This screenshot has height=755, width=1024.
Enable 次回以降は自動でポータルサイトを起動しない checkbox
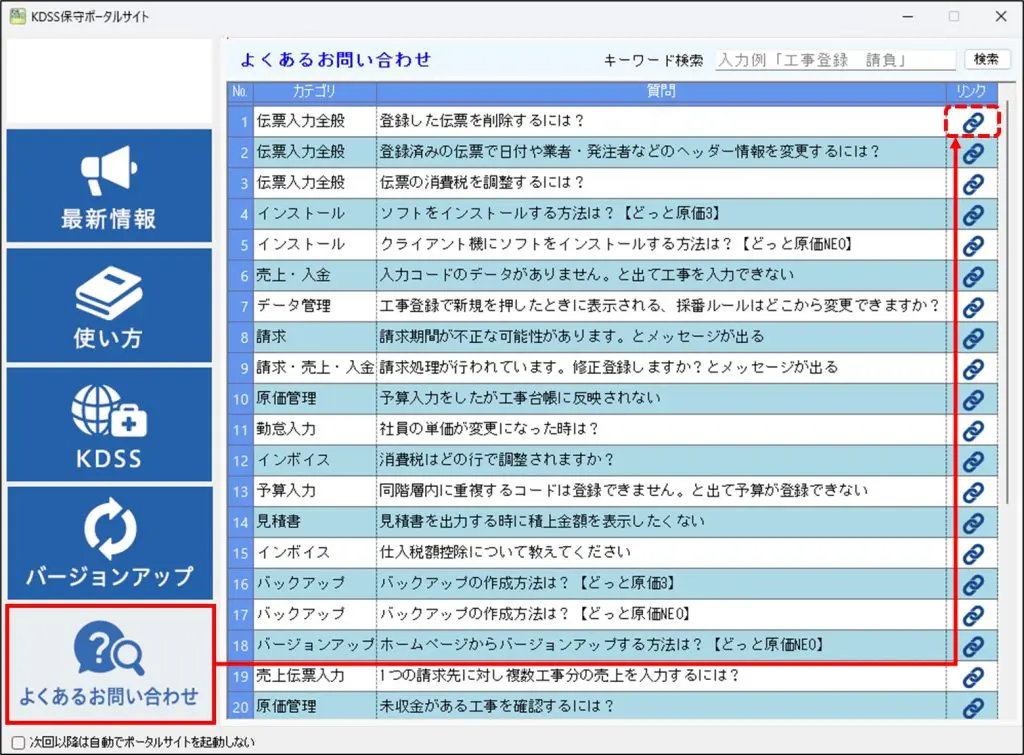tap(17, 743)
